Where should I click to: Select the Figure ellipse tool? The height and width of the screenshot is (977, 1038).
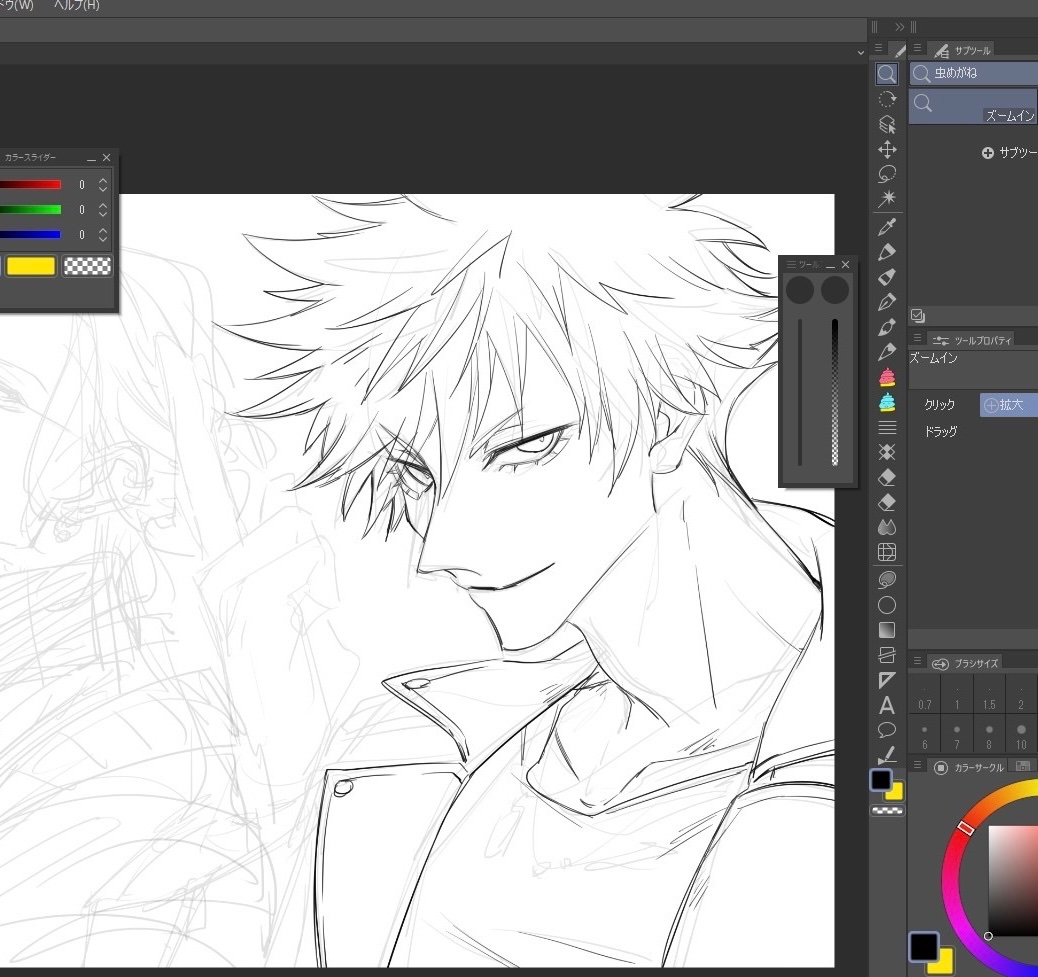tap(887, 605)
